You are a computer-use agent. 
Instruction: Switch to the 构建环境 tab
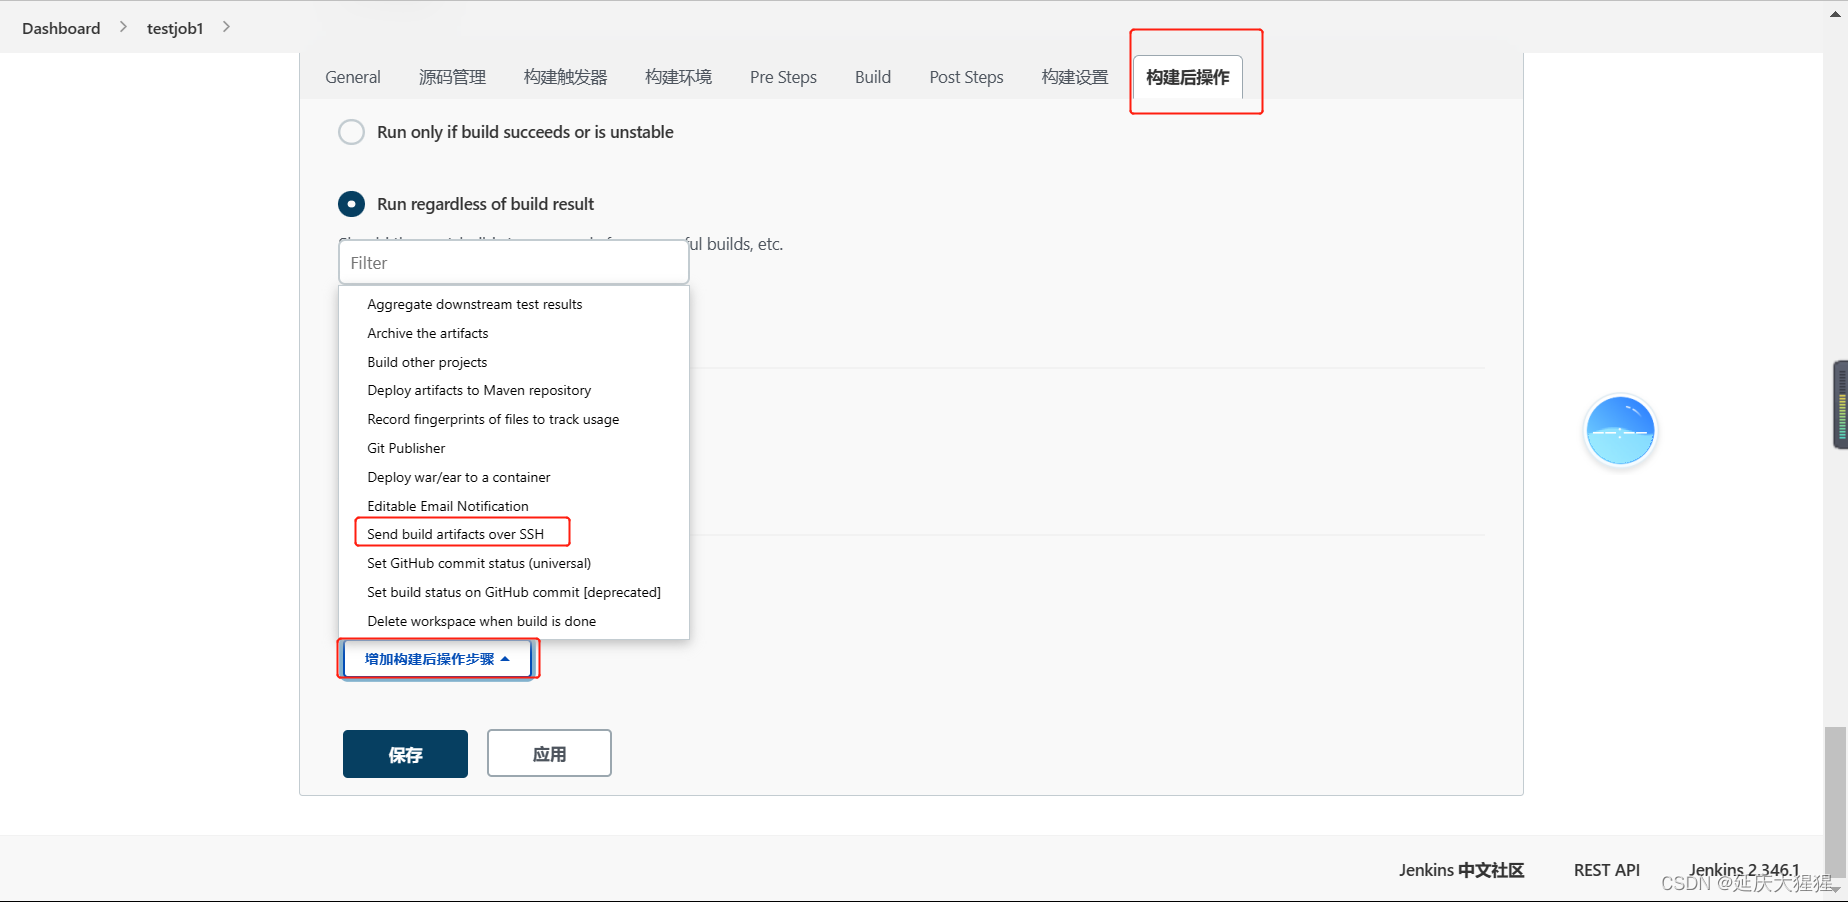point(678,77)
